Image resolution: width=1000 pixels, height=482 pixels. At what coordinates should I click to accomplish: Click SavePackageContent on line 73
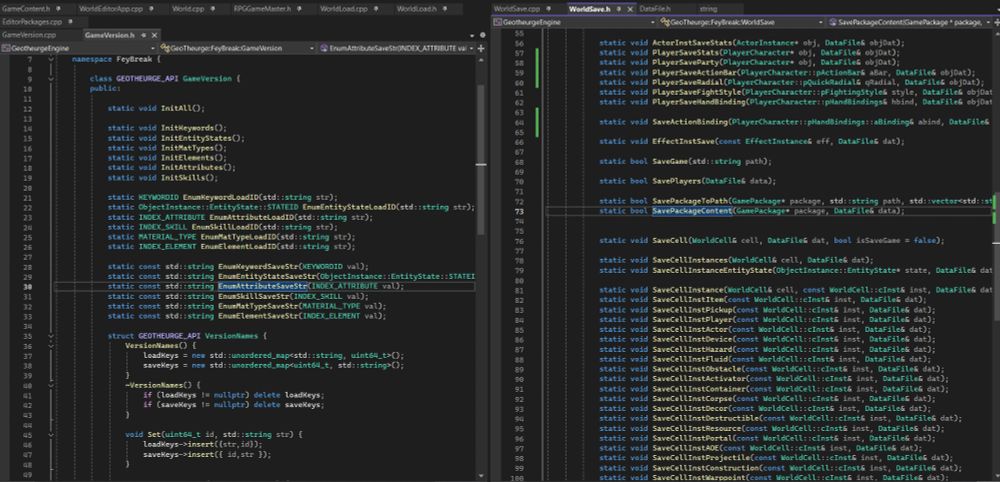point(692,210)
